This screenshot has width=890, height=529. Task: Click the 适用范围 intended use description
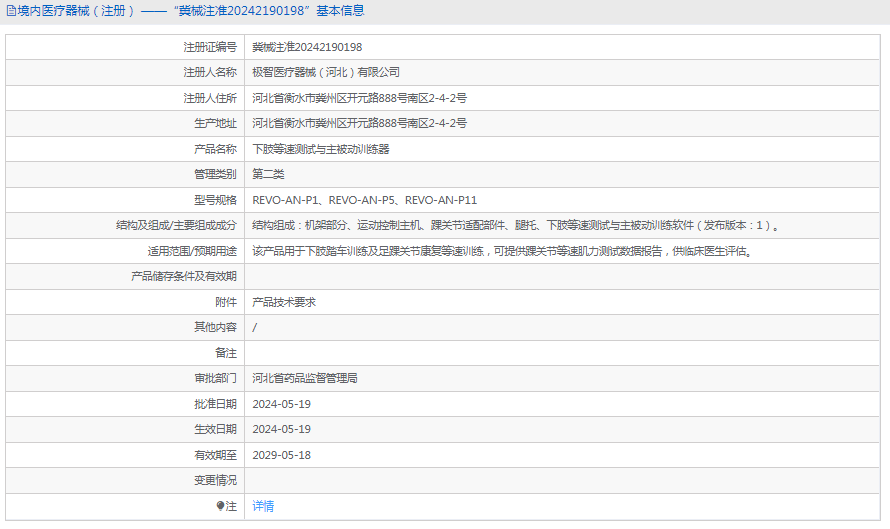503,251
